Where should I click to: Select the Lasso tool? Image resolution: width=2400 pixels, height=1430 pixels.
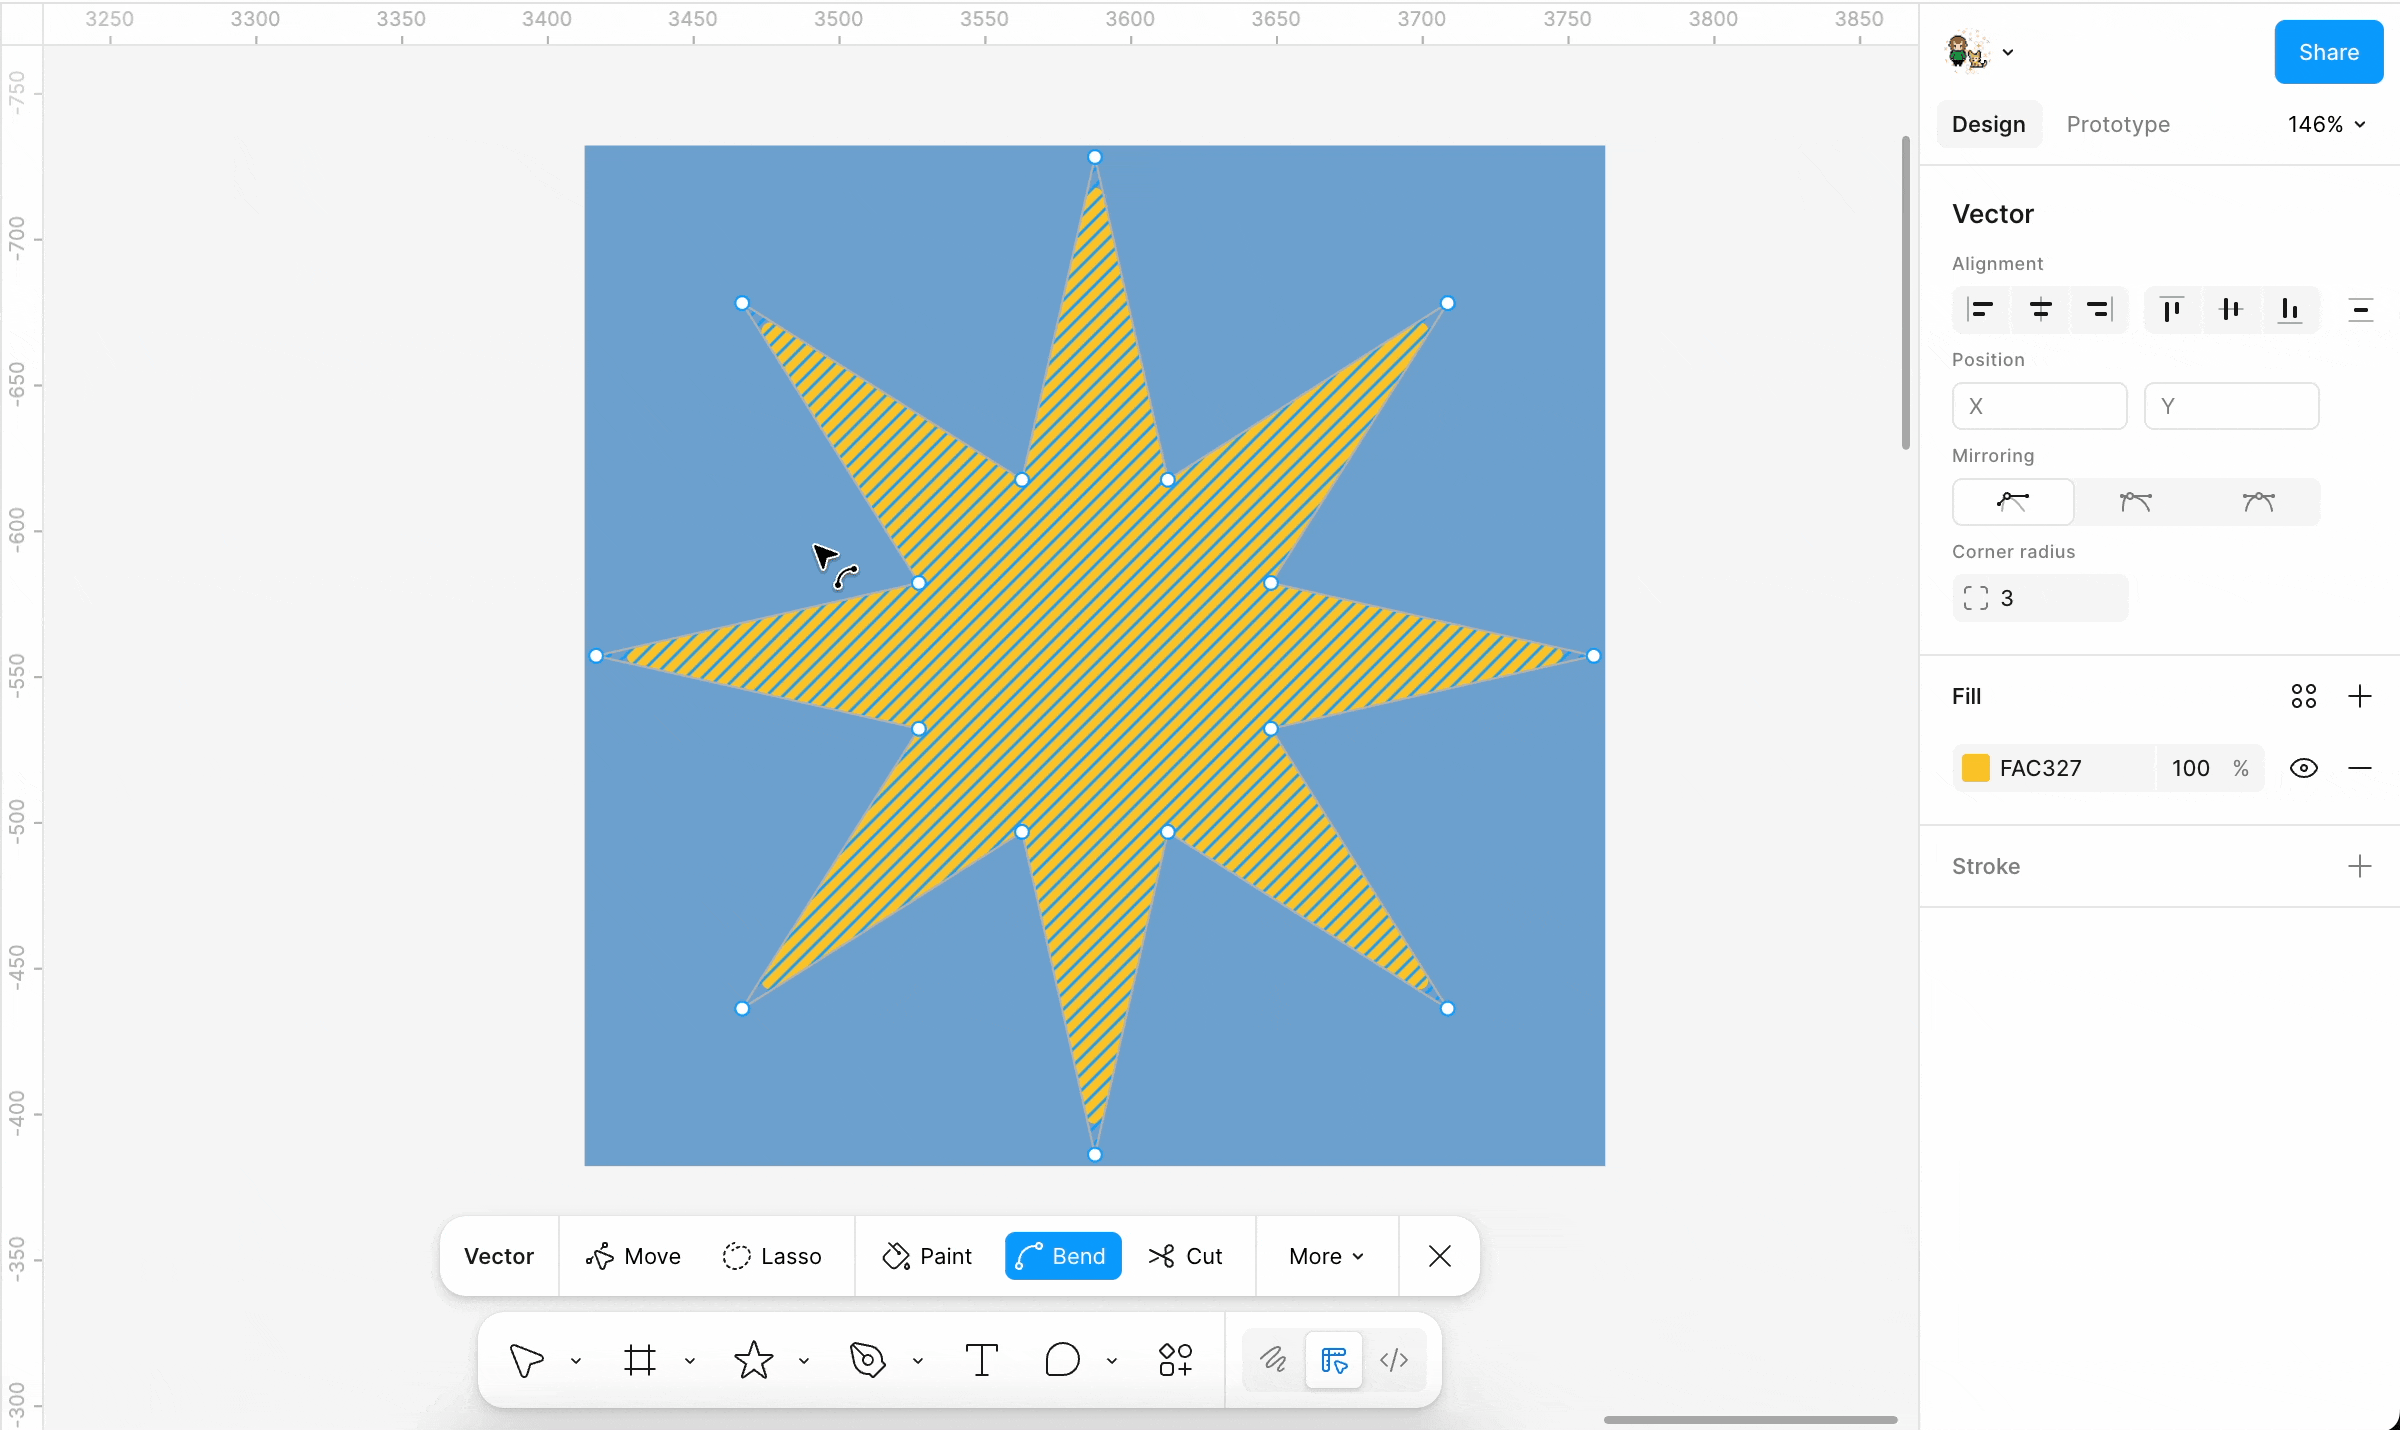pyautogui.click(x=772, y=1256)
